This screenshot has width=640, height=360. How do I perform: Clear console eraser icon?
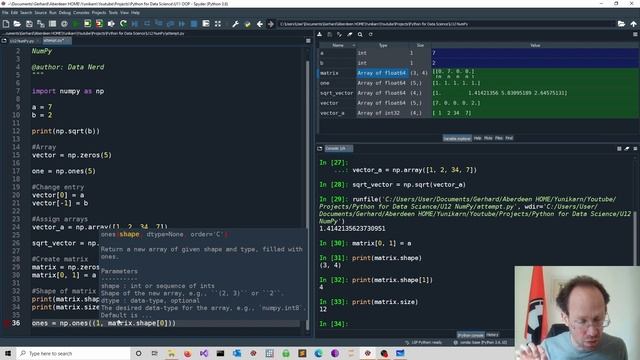627,149
